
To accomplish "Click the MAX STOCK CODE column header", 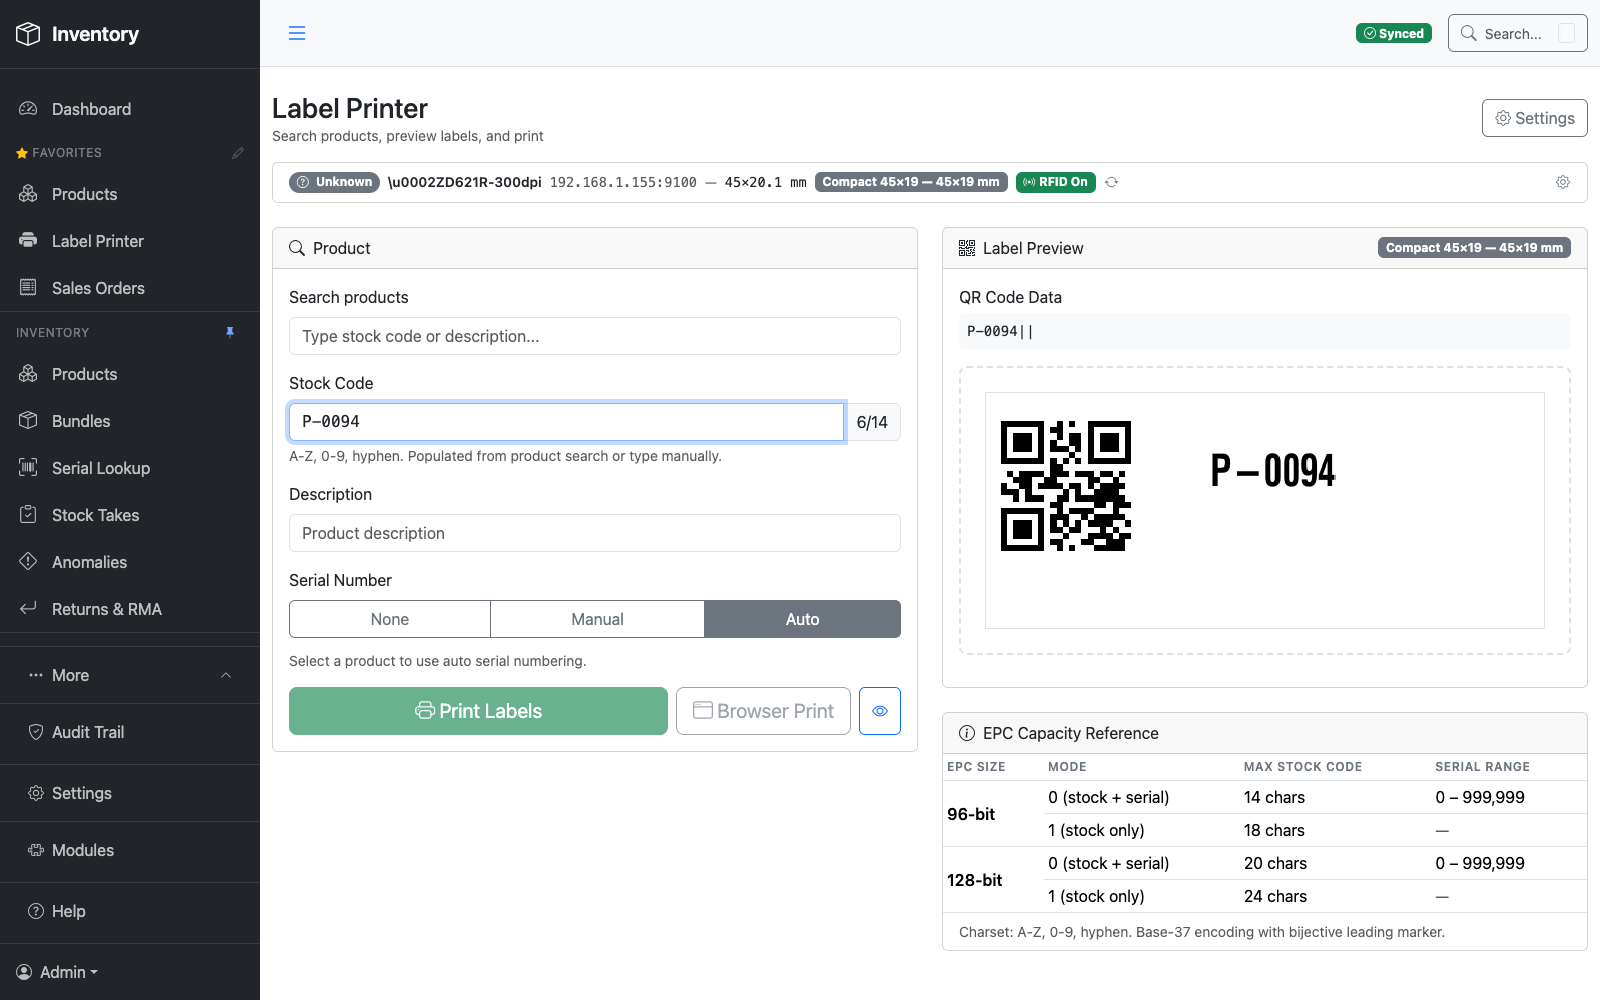I will click(1303, 767).
